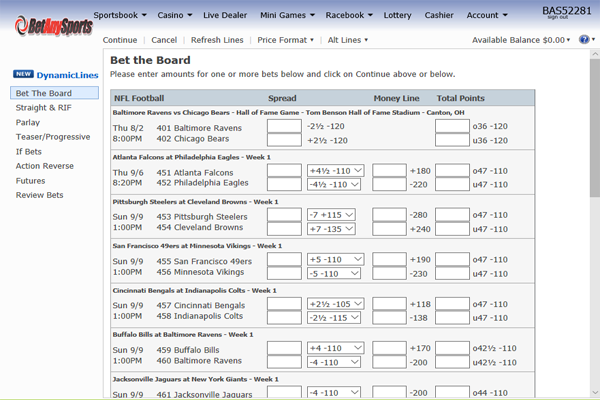Screen dimensions: 600x400
Task: Go to Live Dealer
Action: pyautogui.click(x=225, y=15)
